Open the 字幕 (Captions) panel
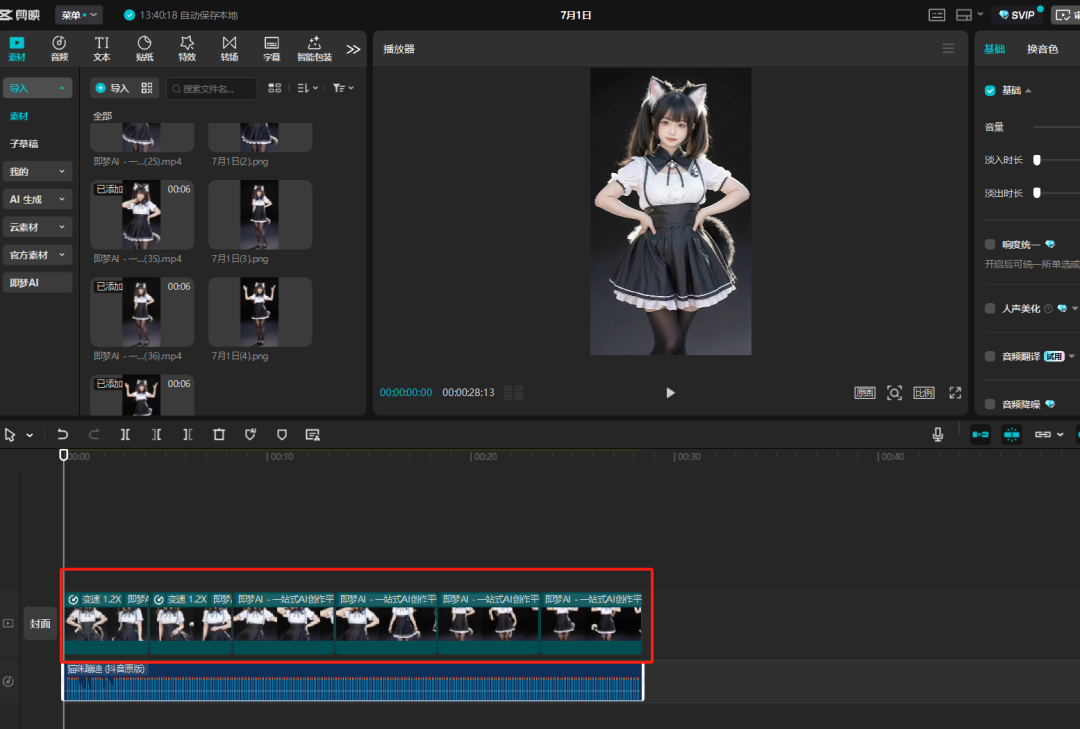1080x729 pixels. click(270, 47)
